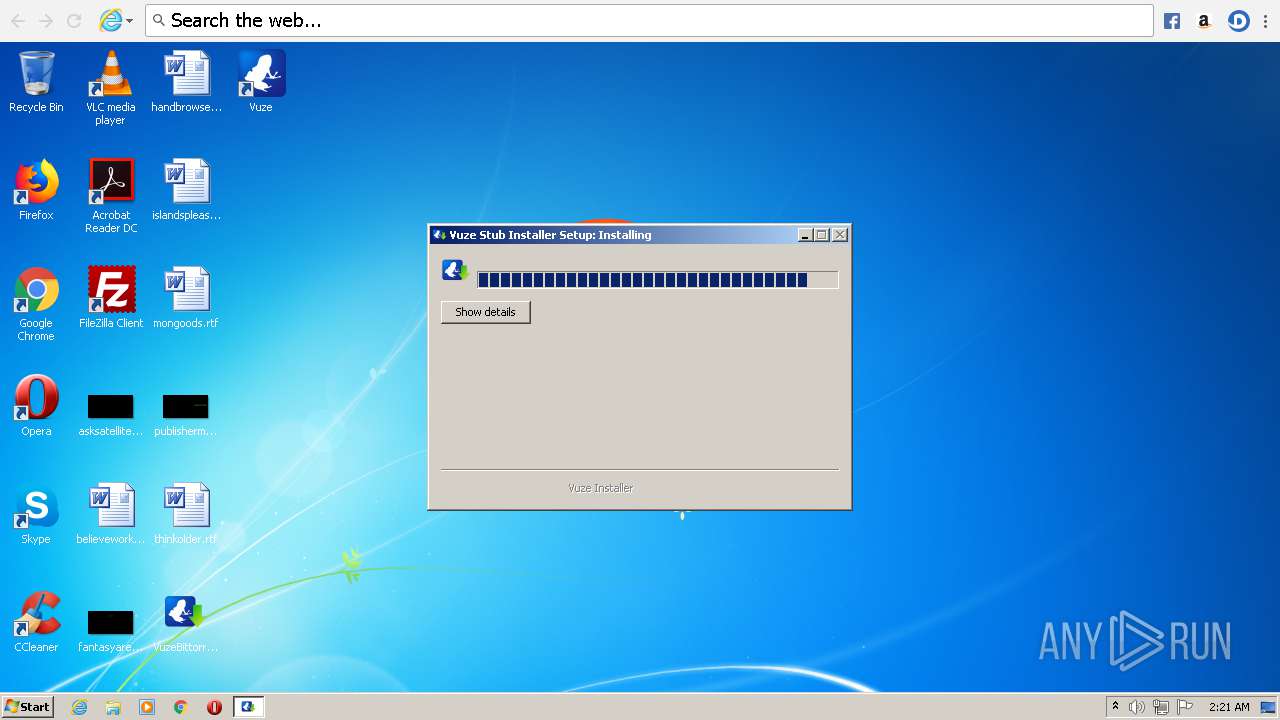Minimize the Vuze installer window

[805, 235]
